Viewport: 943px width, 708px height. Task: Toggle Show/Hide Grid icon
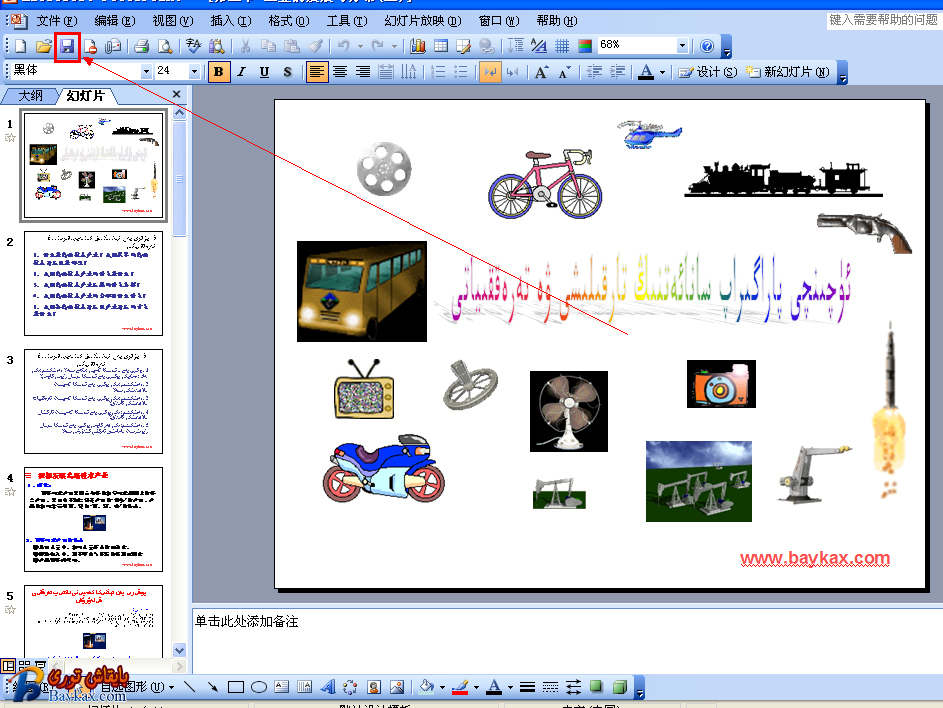[x=562, y=46]
